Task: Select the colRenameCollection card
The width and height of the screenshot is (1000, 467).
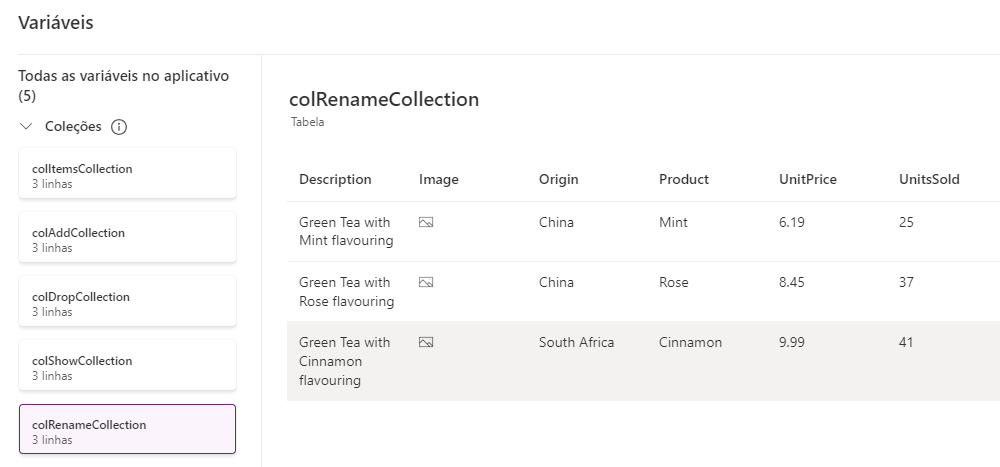Action: [x=127, y=430]
